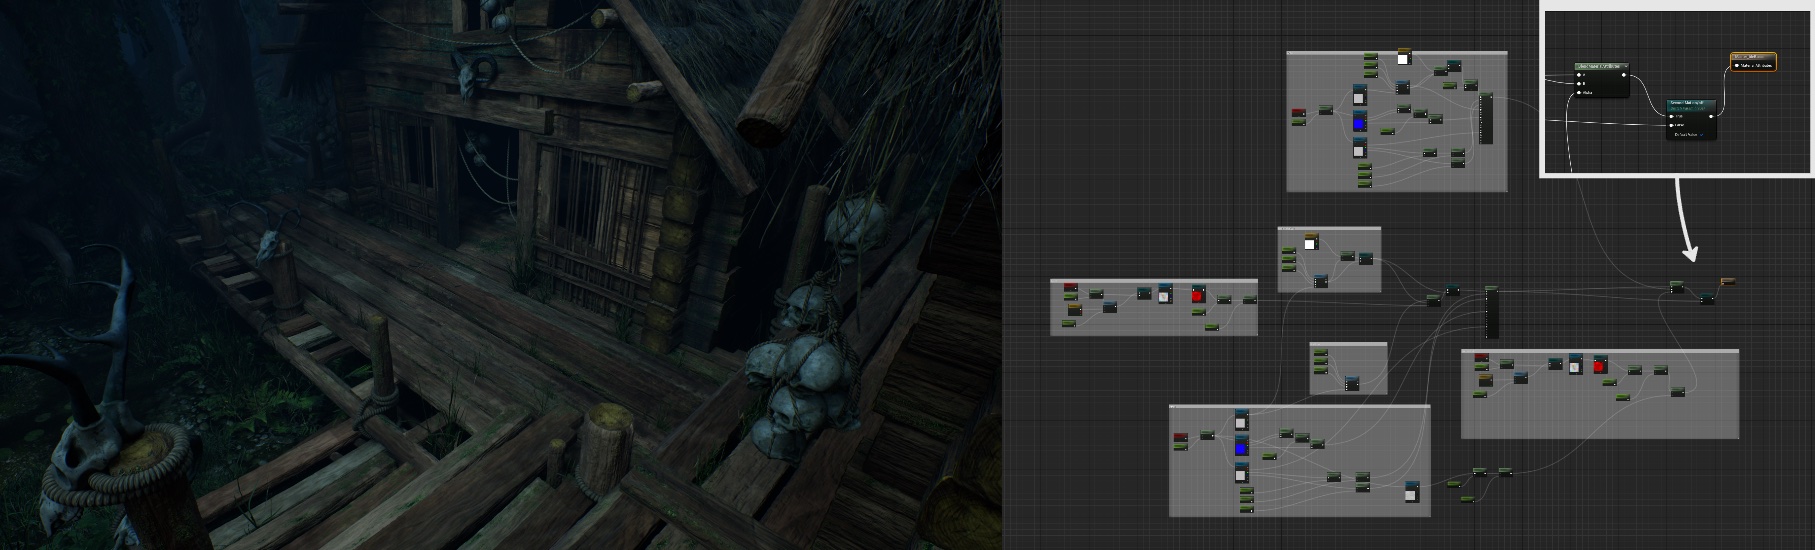Viewport: 1815px width, 550px height.
Task: Select tall black node in the graph center
Action: [1492, 313]
